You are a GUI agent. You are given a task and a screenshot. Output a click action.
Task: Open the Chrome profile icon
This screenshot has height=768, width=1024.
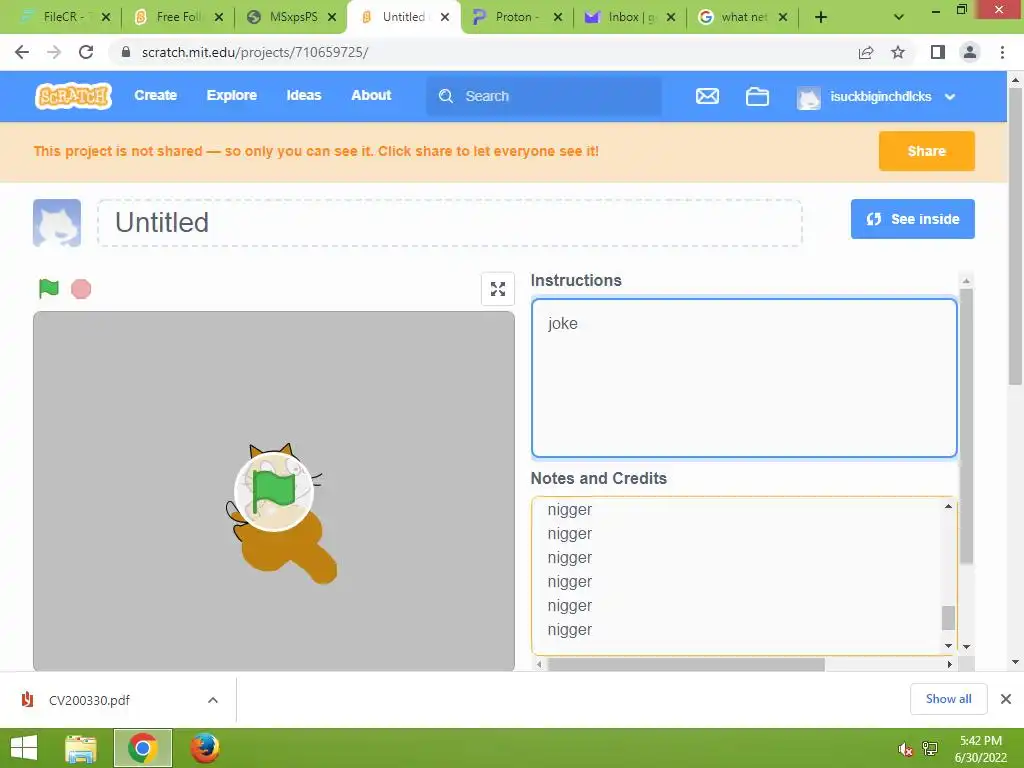click(970, 52)
